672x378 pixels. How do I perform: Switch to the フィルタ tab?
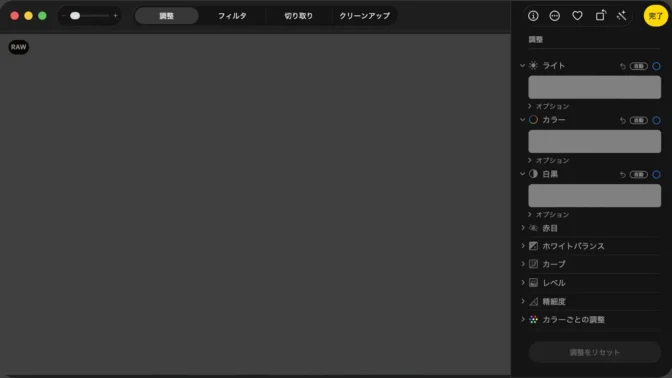(x=232, y=16)
